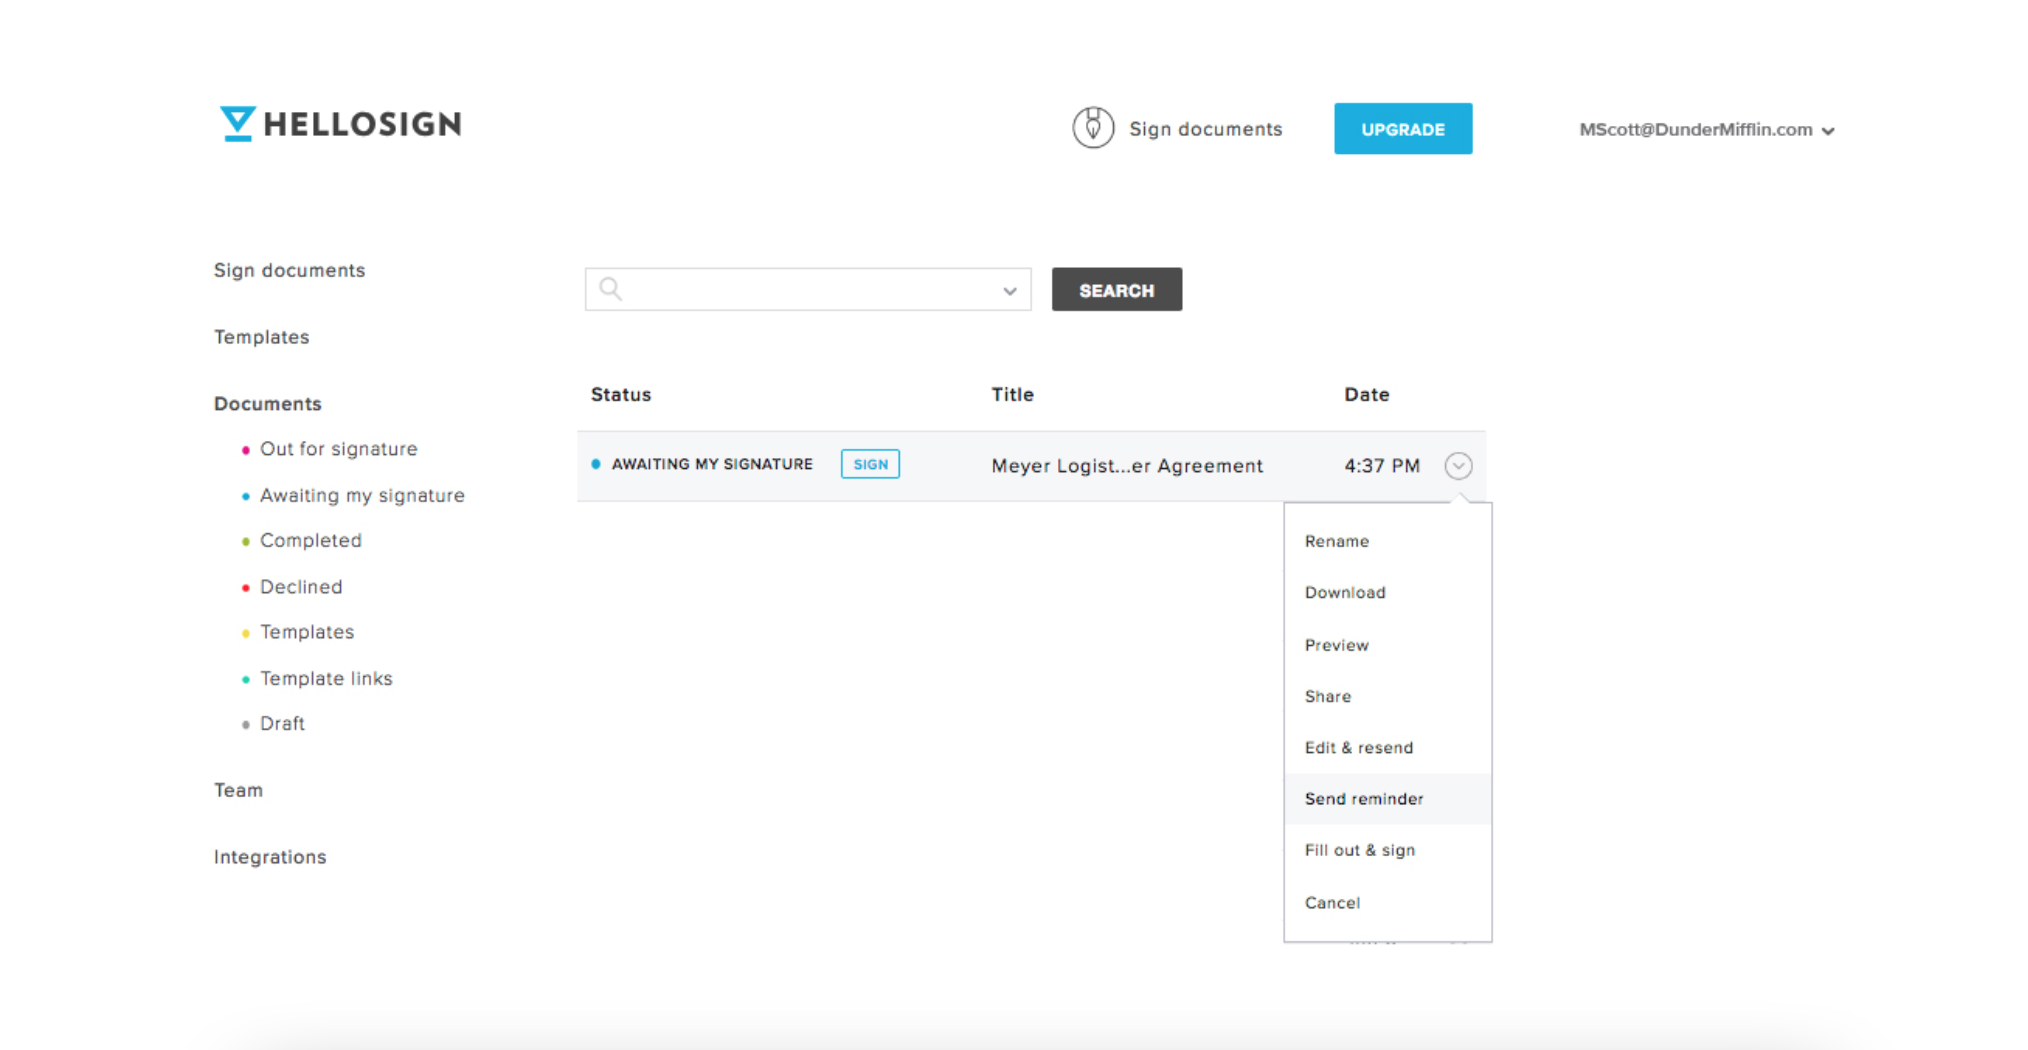Filter by Awaiting my signature

point(362,495)
